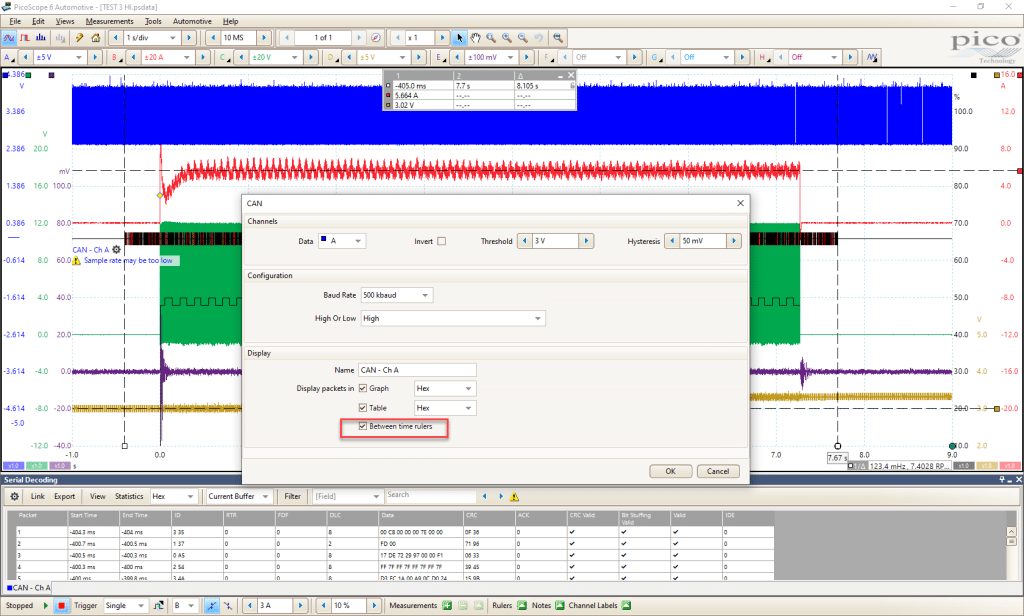
Task: Select the zoom-in magnifier tool
Action: coord(507,38)
